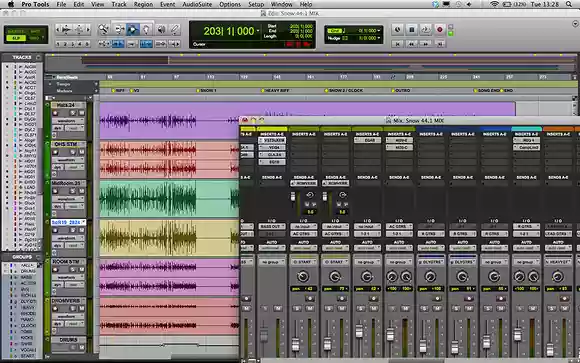
Task: Open the Bars|Beats ruler dropdown
Action: 54,77
